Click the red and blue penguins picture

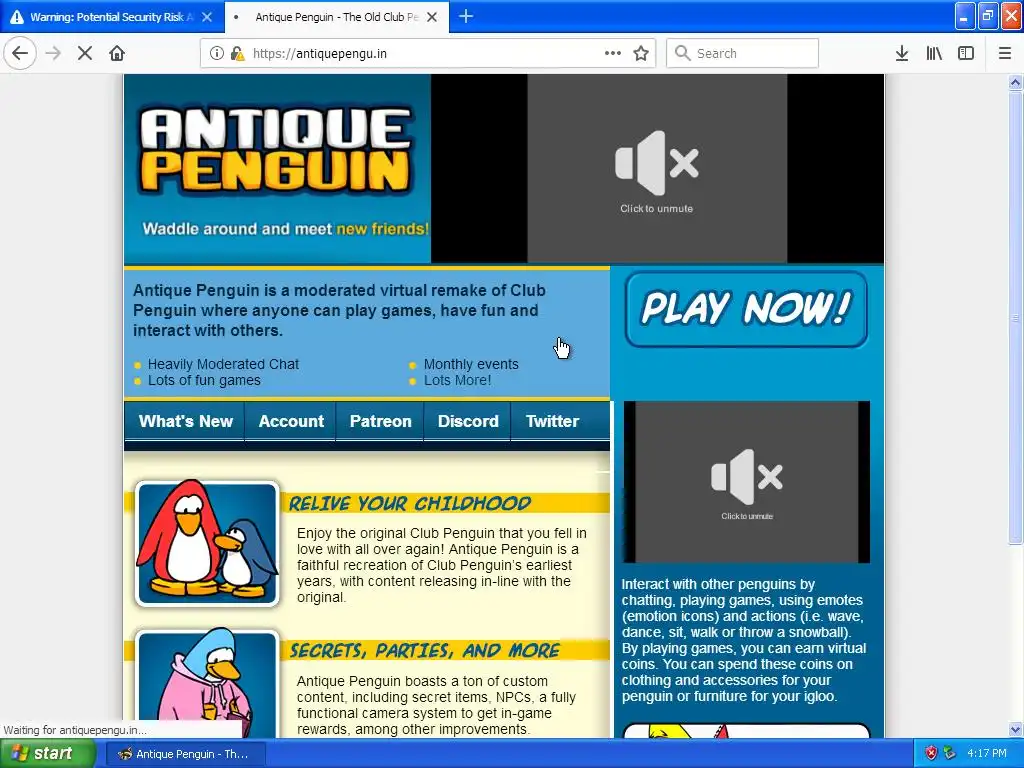[207, 543]
